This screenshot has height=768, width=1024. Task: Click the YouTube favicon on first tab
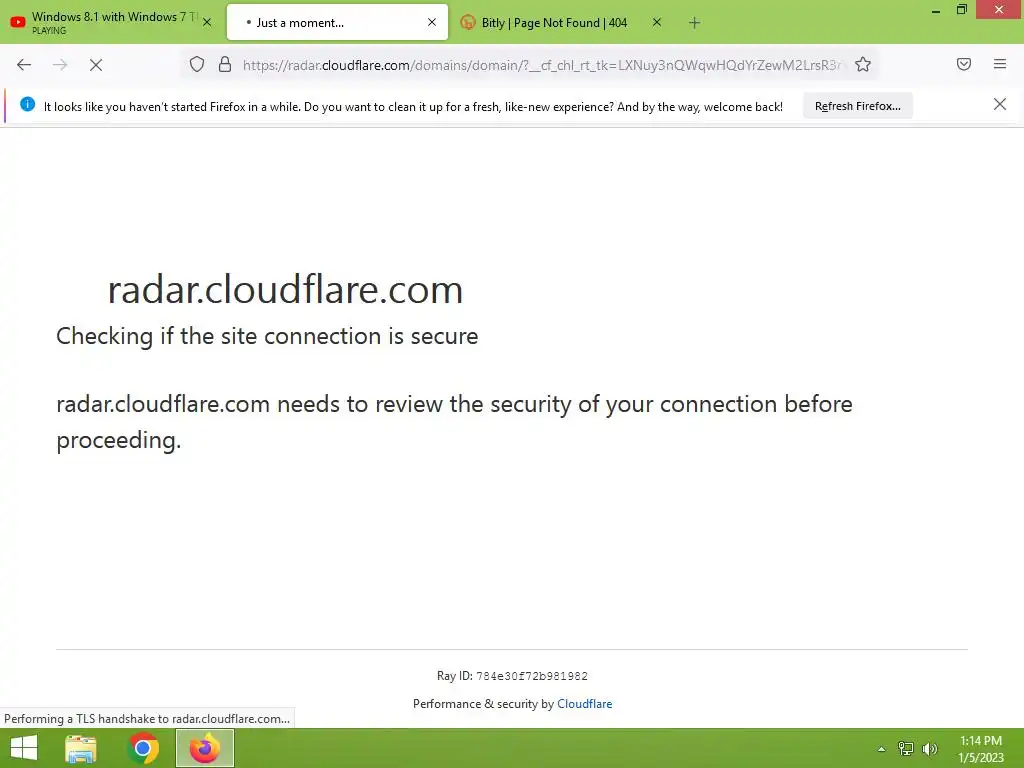[18, 22]
